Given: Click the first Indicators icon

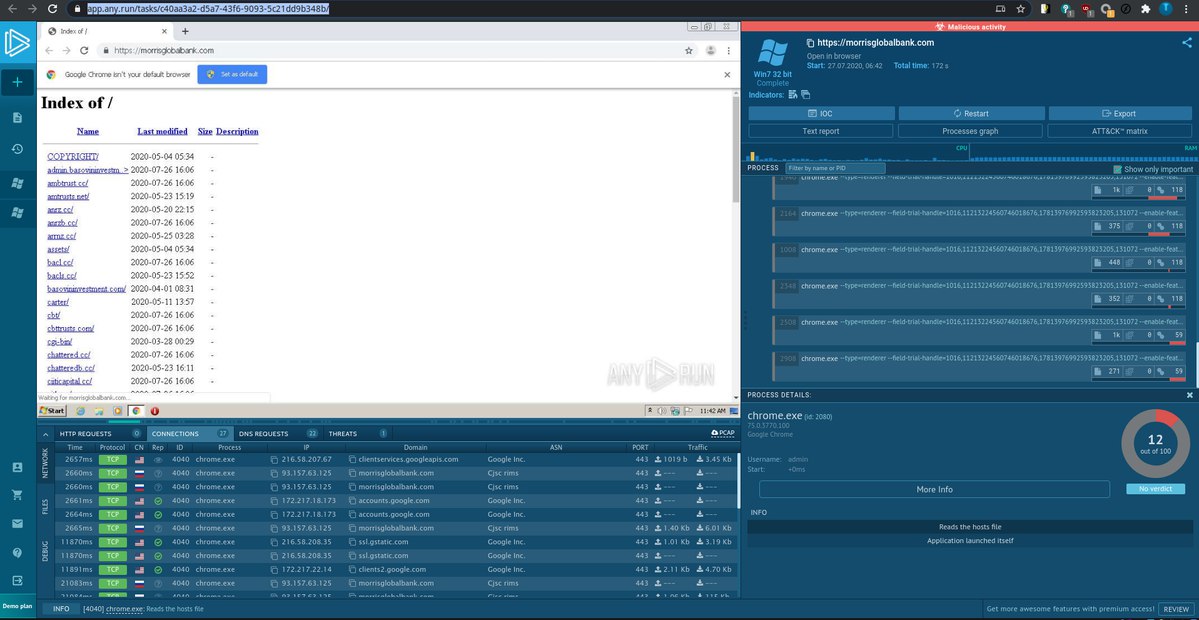Looking at the screenshot, I should coord(793,95).
